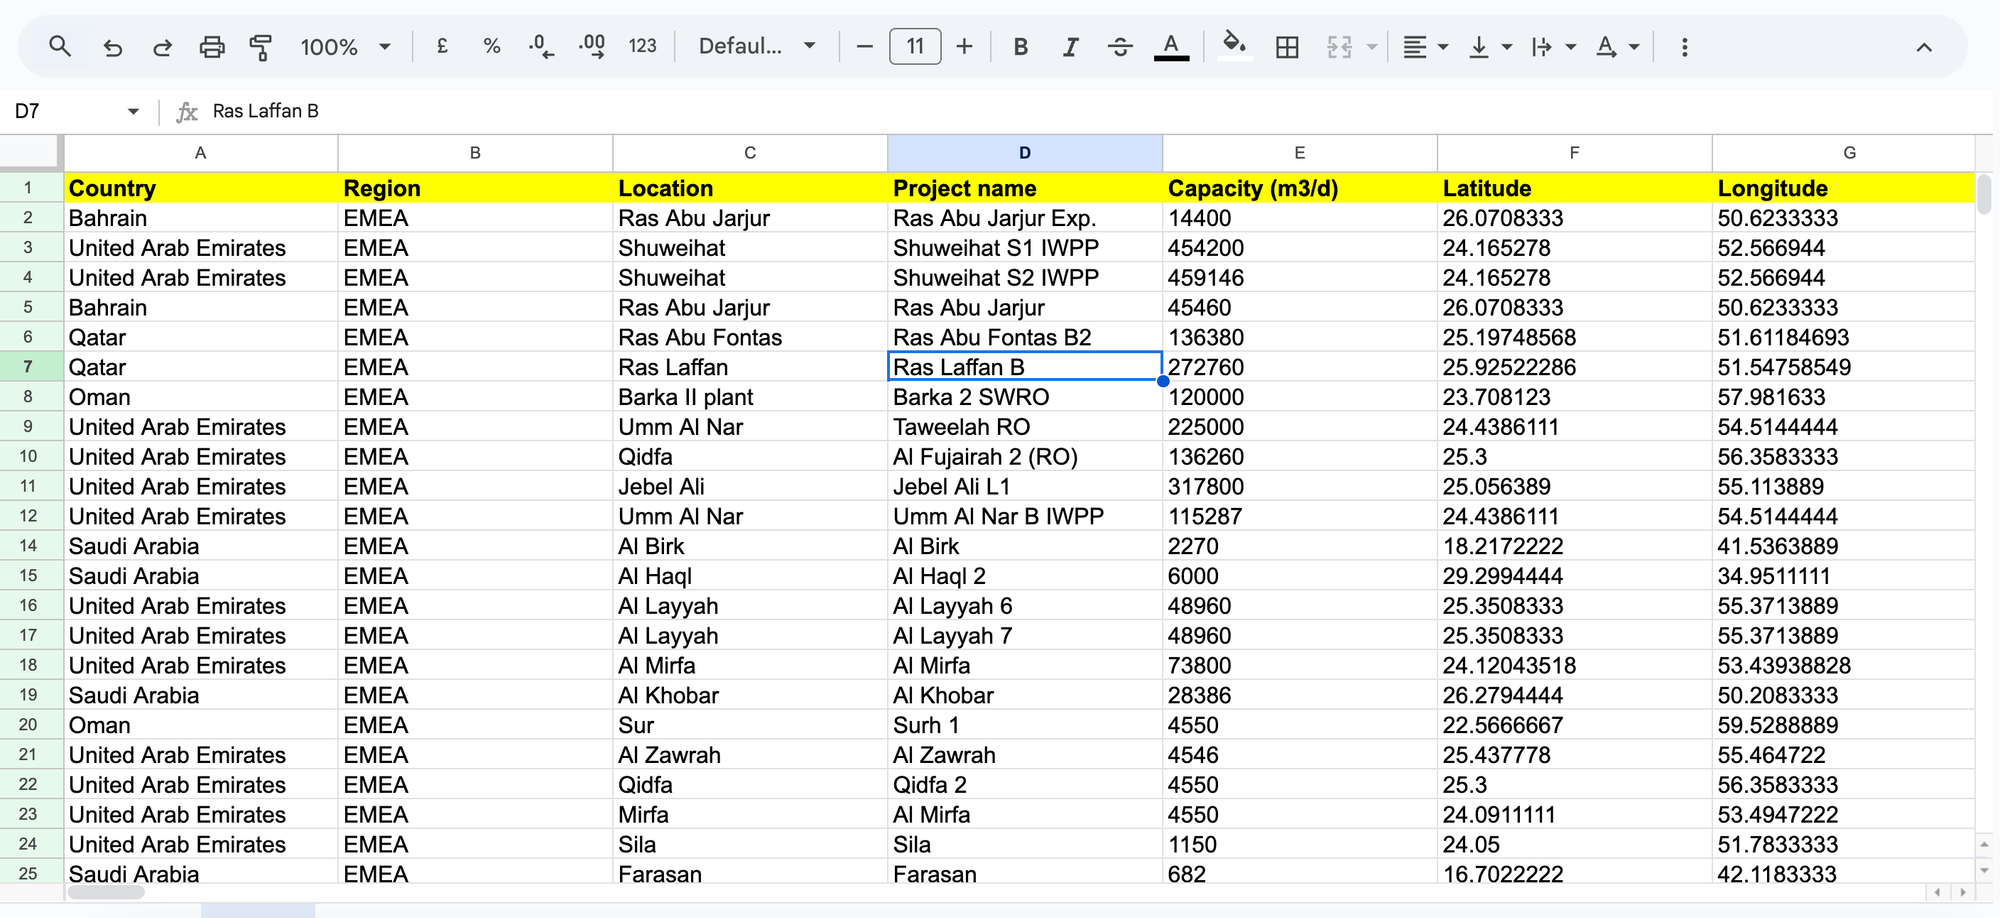The width and height of the screenshot is (2000, 918).
Task: Format selection as currency
Action: pos(441,46)
